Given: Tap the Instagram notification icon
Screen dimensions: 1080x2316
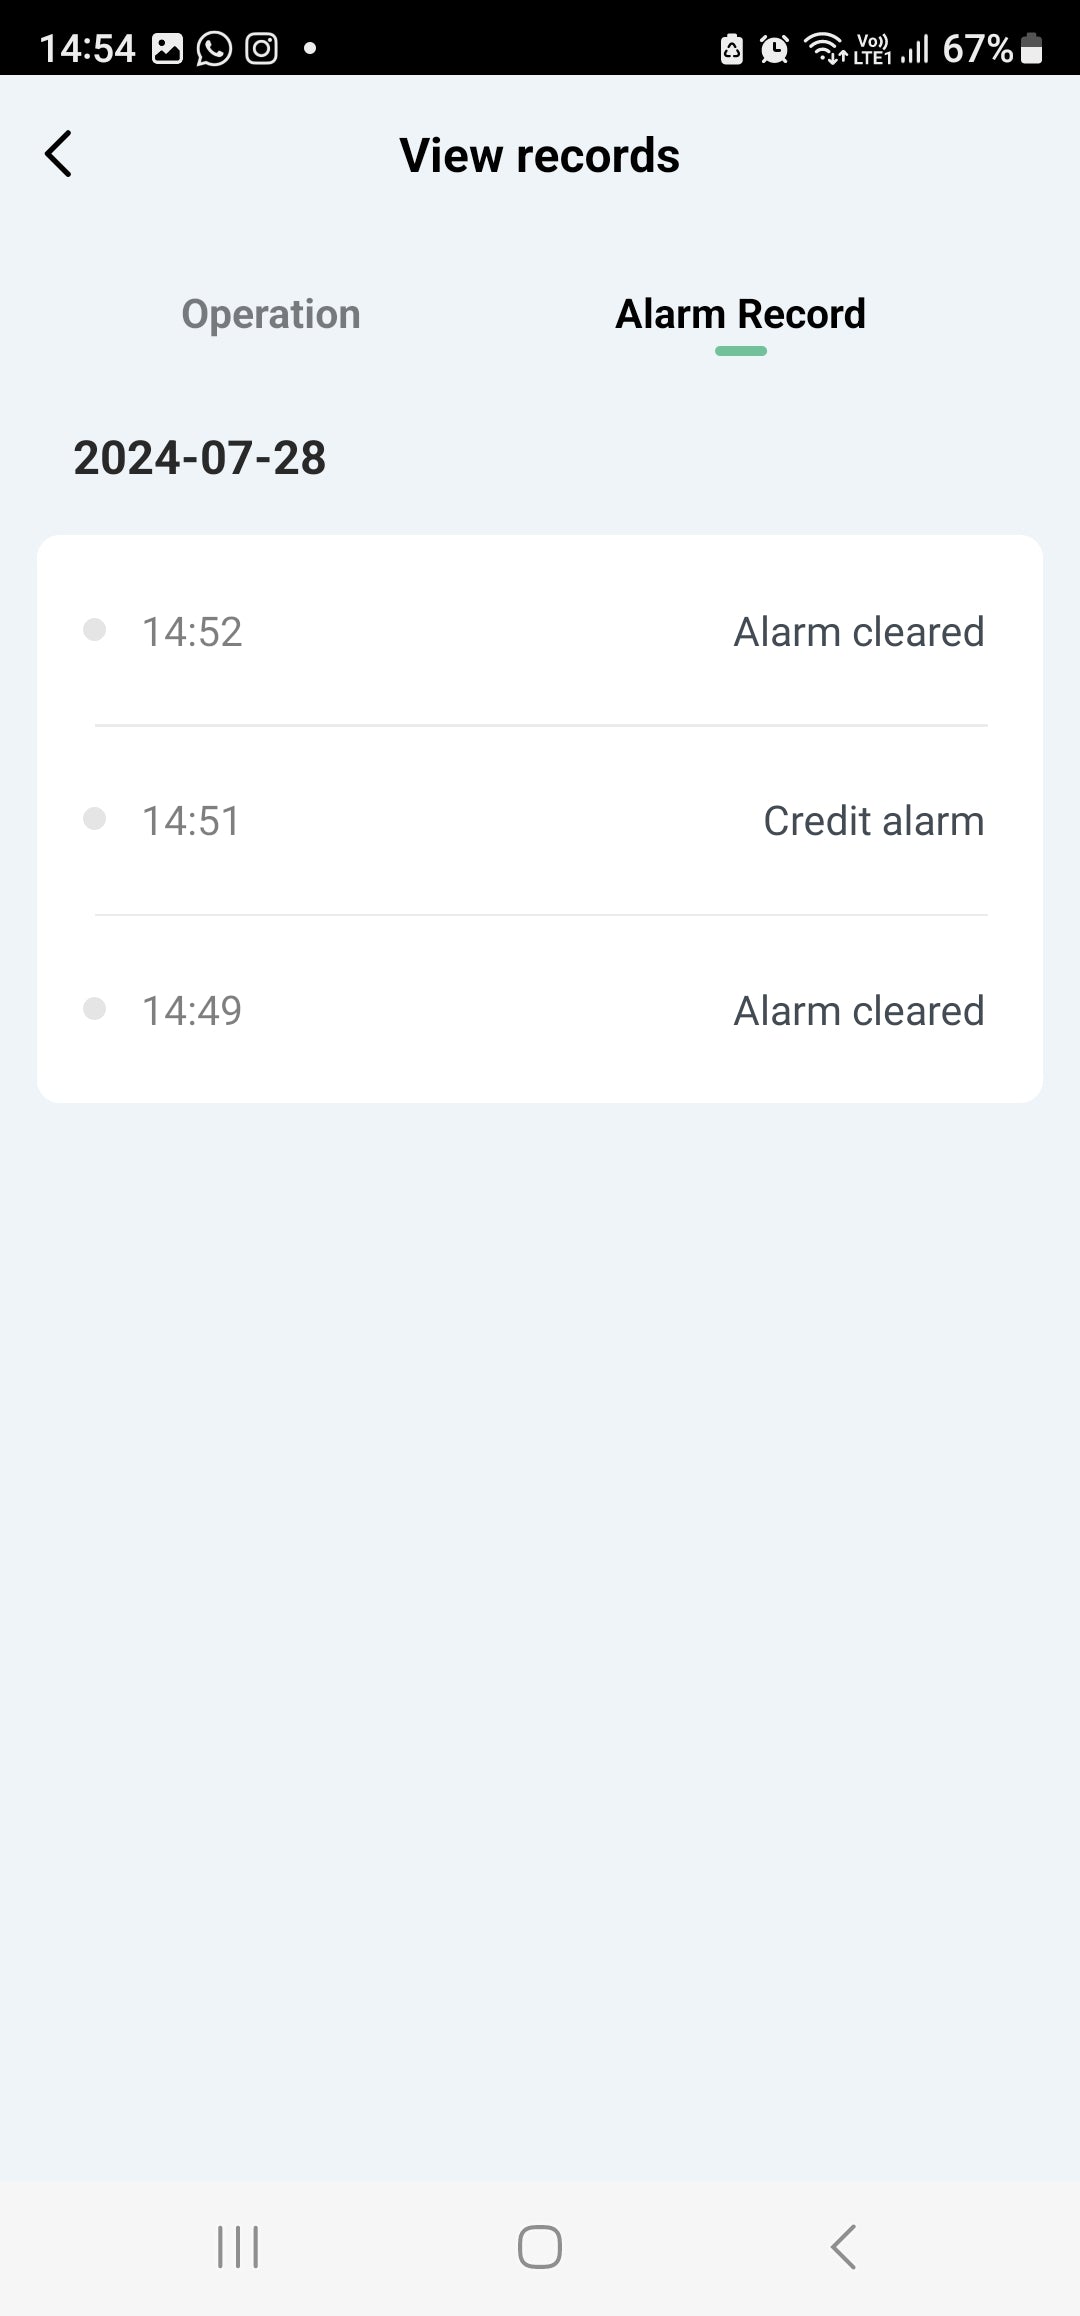Looking at the screenshot, I should (x=262, y=48).
